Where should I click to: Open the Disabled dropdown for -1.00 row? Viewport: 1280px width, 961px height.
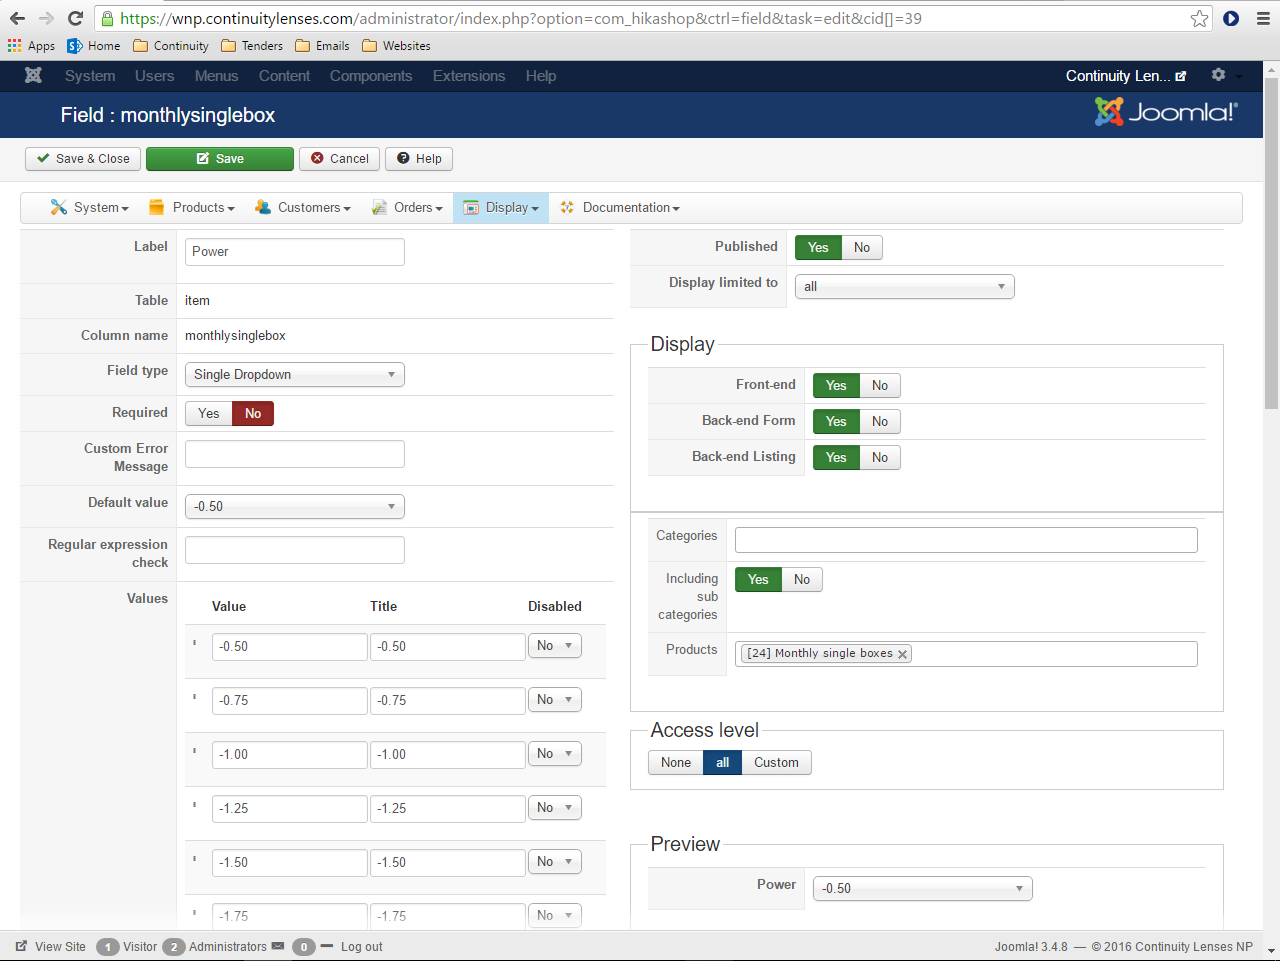coord(555,754)
